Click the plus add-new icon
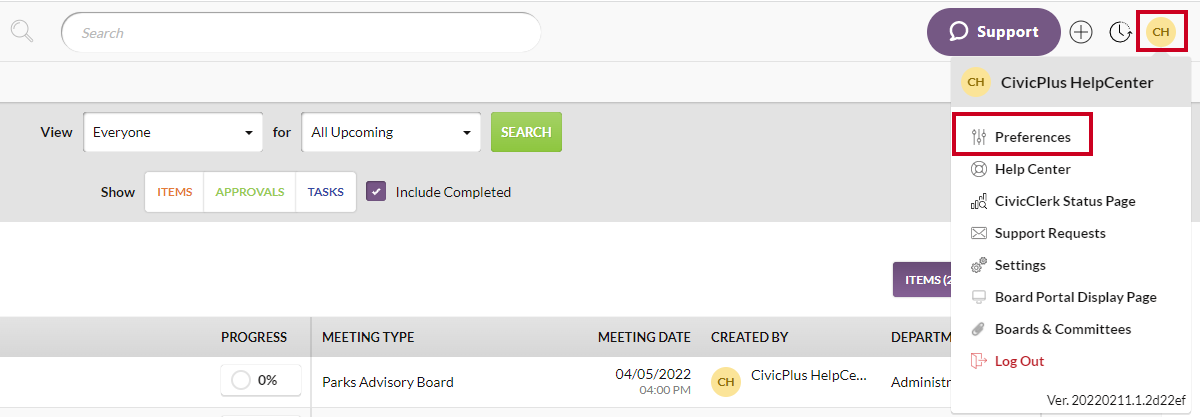This screenshot has width=1200, height=417. click(1081, 32)
